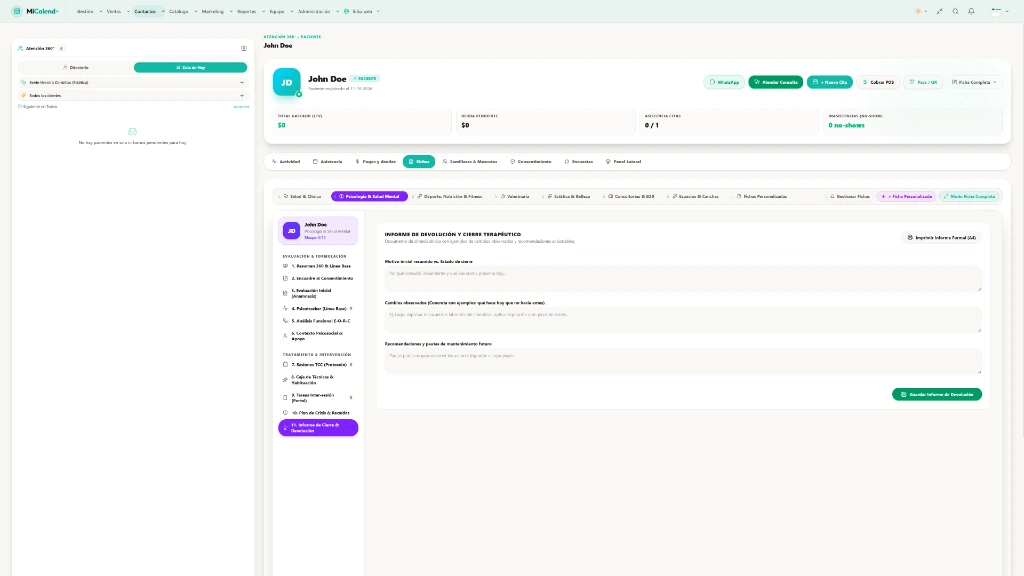Select the Cola de Hoy toggle

(191, 67)
